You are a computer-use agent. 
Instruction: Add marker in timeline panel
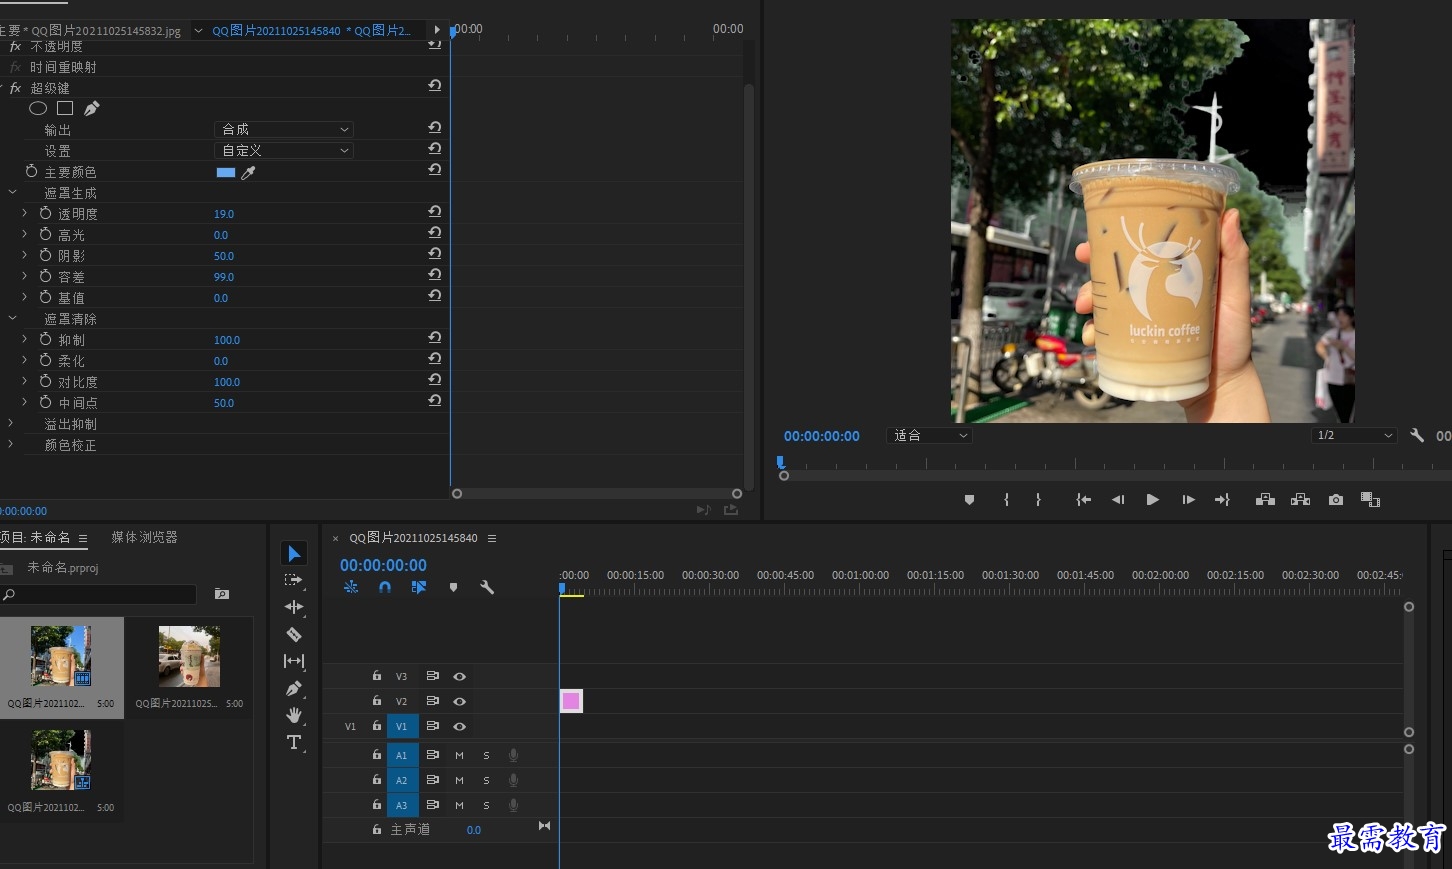click(x=453, y=588)
